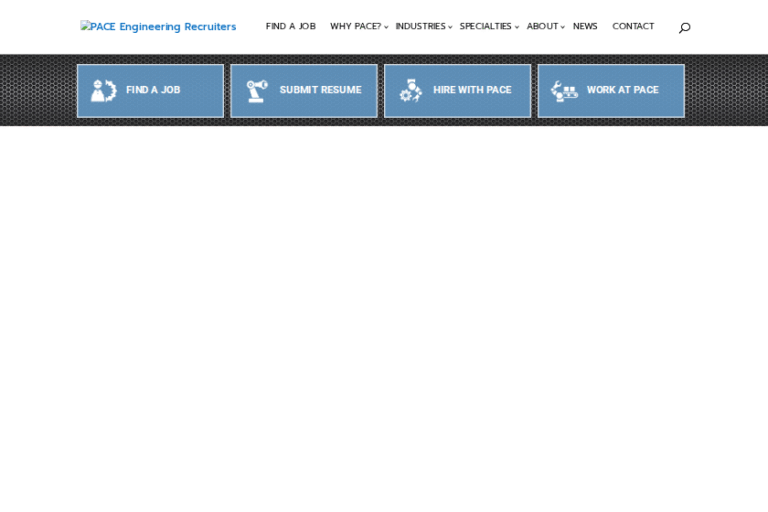This screenshot has height=512, width=768.
Task: Click the PACE Engineering Recruiters logo
Action: (x=159, y=27)
